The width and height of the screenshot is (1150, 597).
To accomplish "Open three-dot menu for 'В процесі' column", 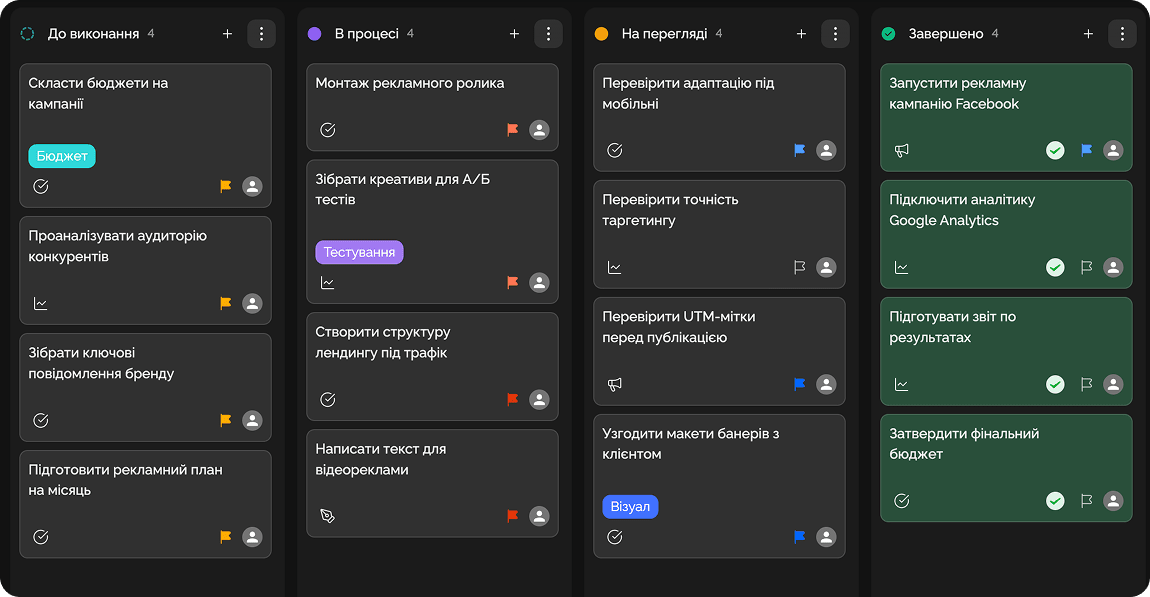I will (x=548, y=34).
